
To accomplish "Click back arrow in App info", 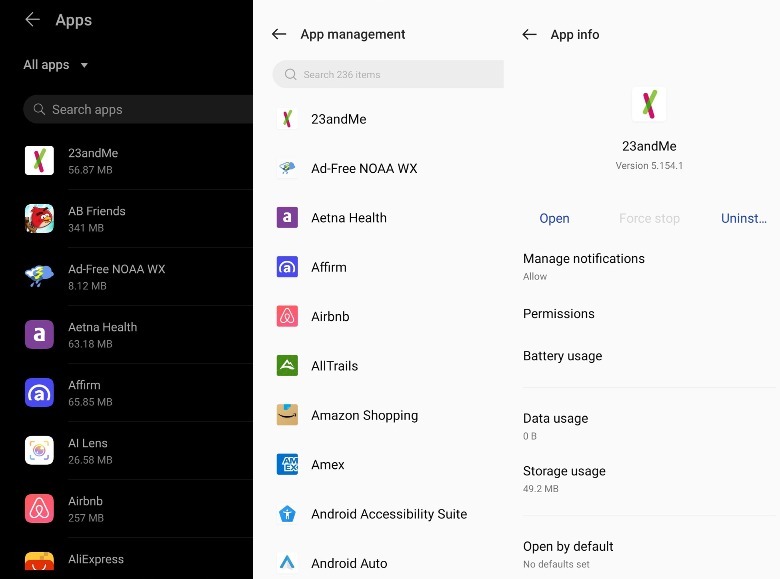I will click(529, 34).
